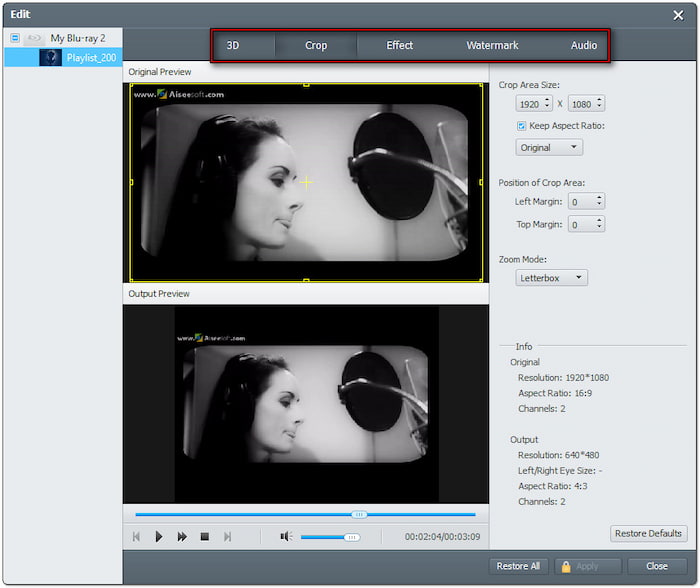This screenshot has width=700, height=588.
Task: Click the next frame icon
Action: 227,537
